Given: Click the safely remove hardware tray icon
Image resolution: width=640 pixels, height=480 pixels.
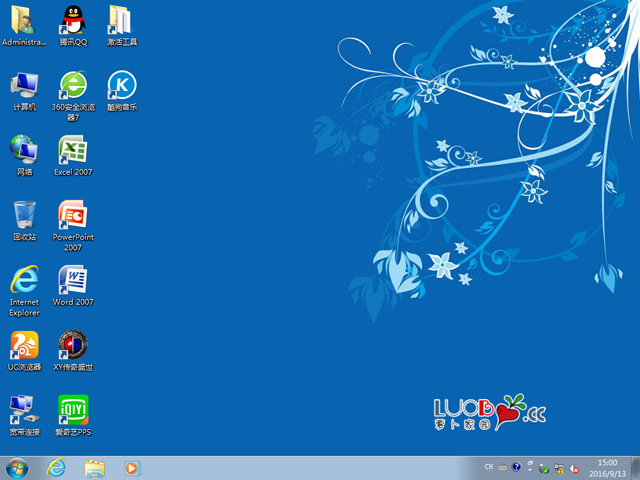Looking at the screenshot, I should pos(544,469).
